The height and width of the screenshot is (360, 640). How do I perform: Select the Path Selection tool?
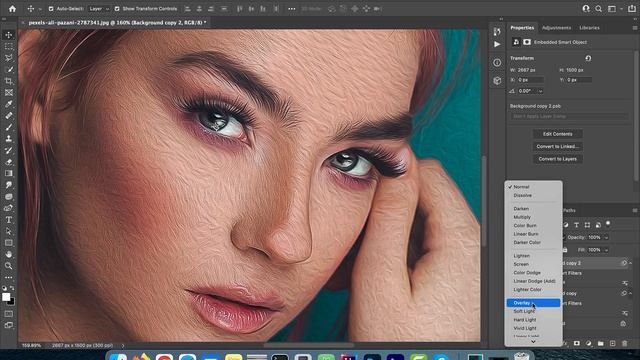[x=9, y=231]
